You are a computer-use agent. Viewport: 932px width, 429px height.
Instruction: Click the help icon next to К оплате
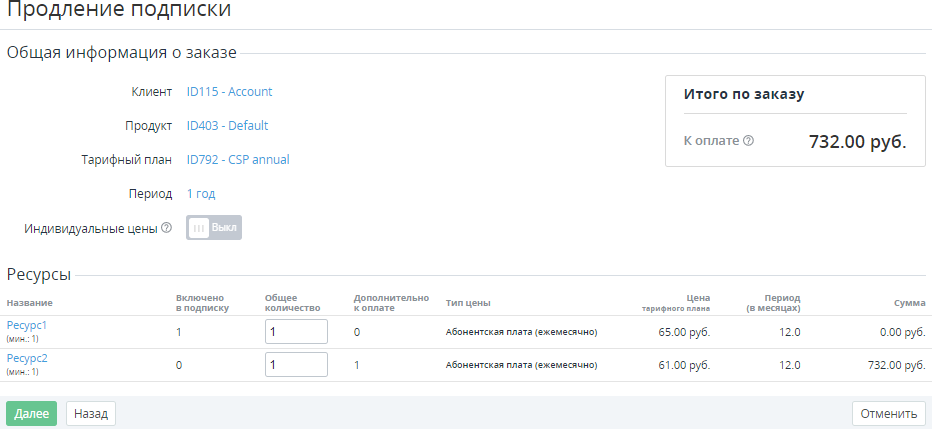pyautogui.click(x=749, y=141)
